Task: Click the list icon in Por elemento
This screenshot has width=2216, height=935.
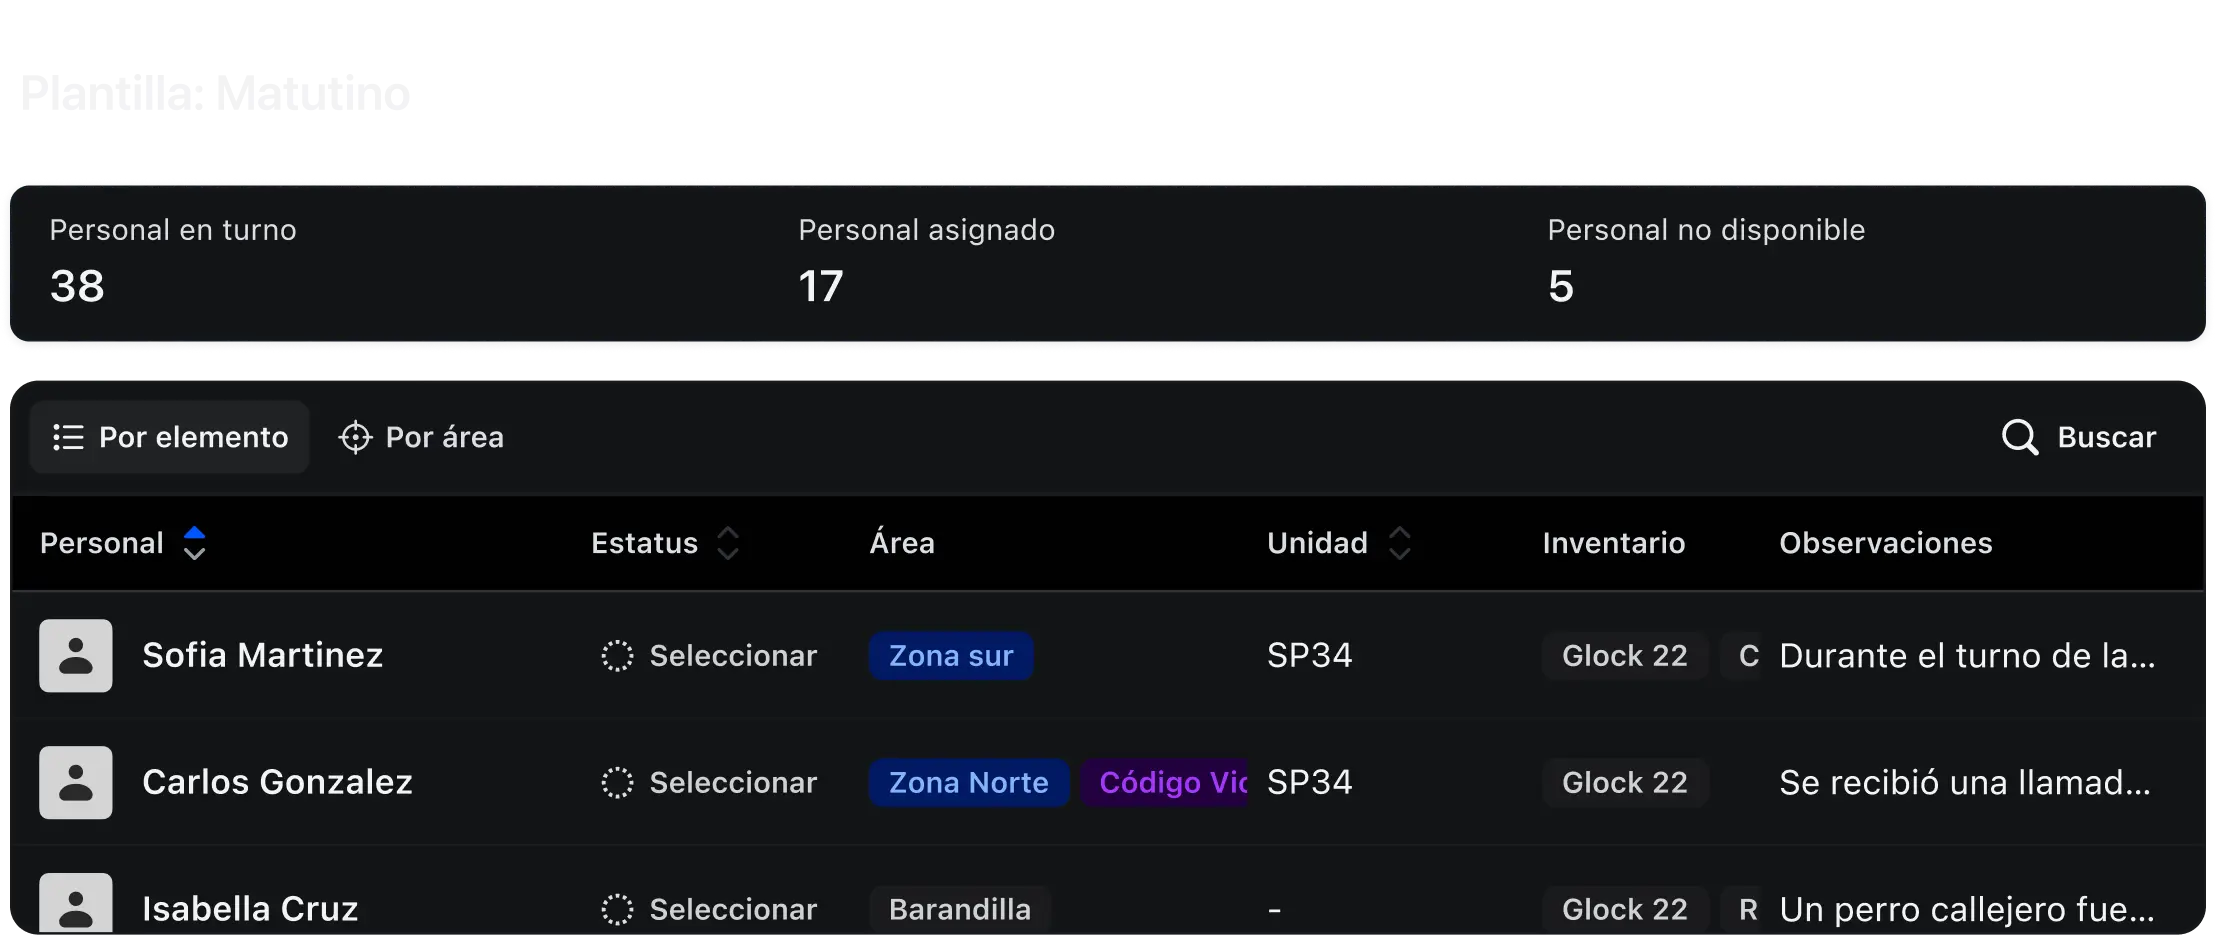Action: click(x=68, y=437)
